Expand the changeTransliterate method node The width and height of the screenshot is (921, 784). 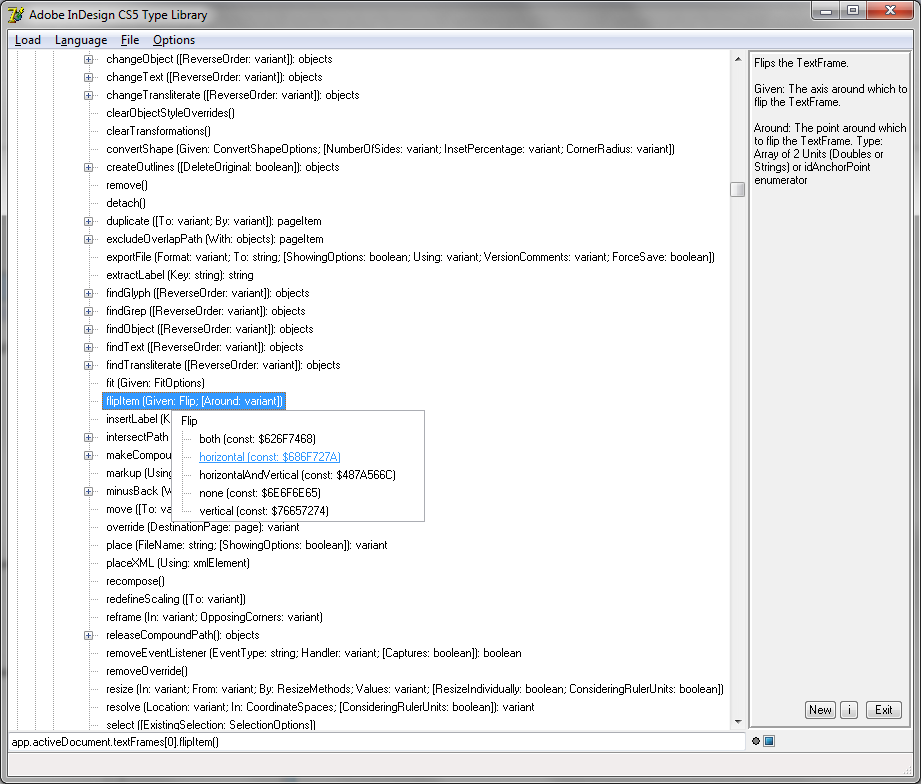[x=88, y=95]
